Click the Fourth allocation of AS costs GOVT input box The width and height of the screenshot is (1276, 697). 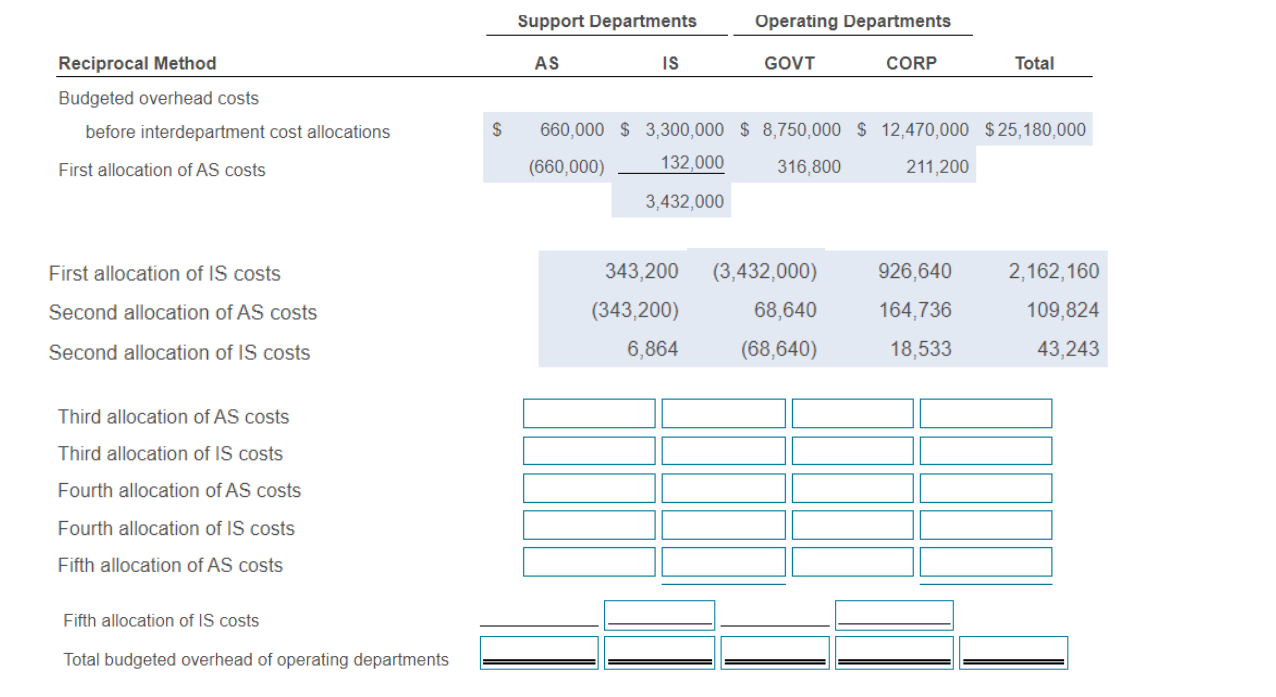pyautogui.click(x=852, y=488)
